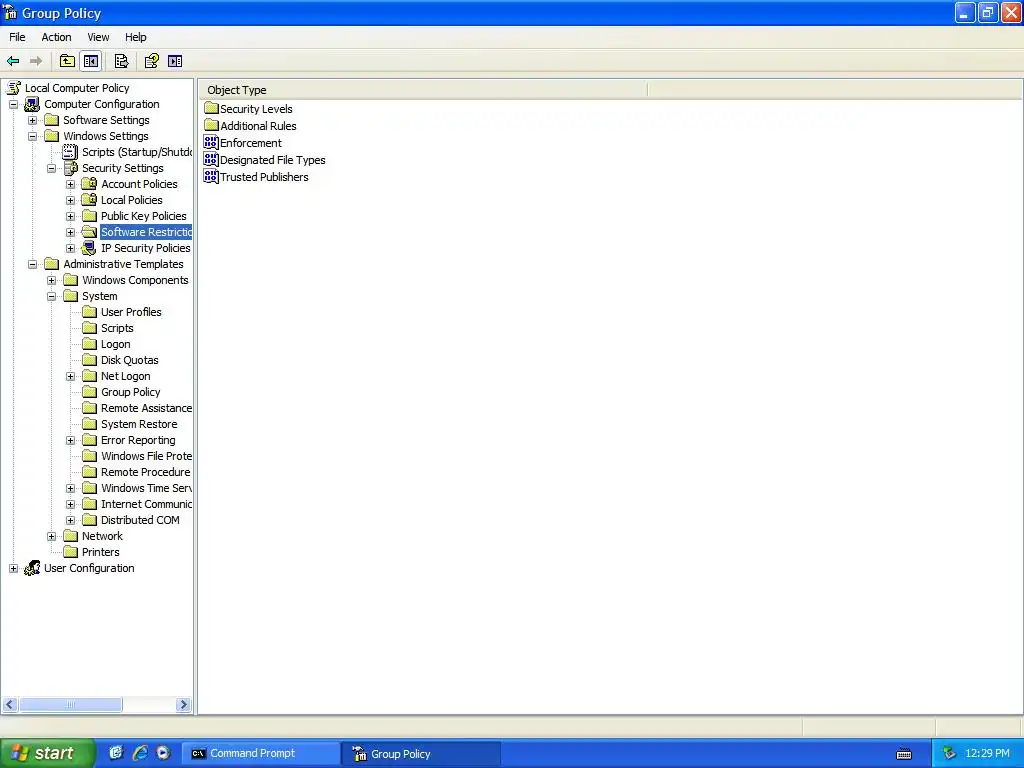Click the Local Computer Policy root icon
The width and height of the screenshot is (1024, 768).
point(14,88)
